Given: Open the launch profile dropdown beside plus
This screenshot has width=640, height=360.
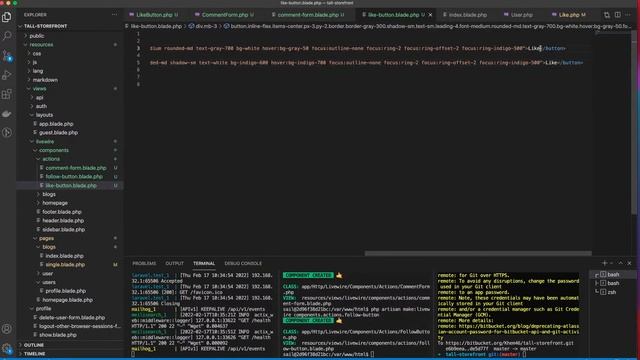Looking at the screenshot, I should 611,263.
